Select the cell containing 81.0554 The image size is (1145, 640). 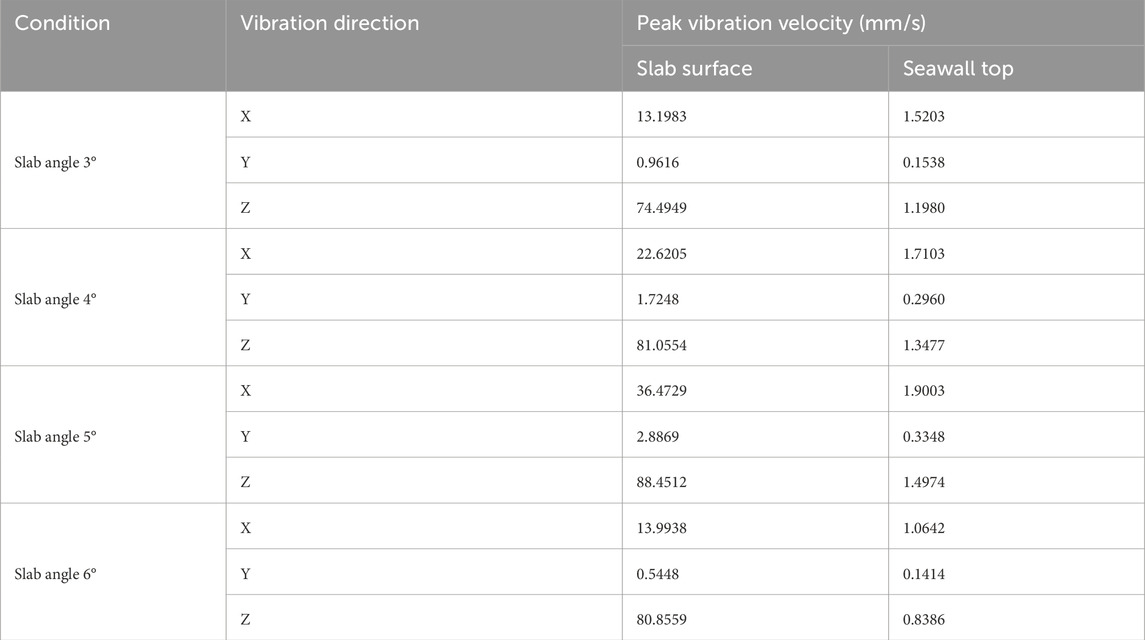[755, 345]
